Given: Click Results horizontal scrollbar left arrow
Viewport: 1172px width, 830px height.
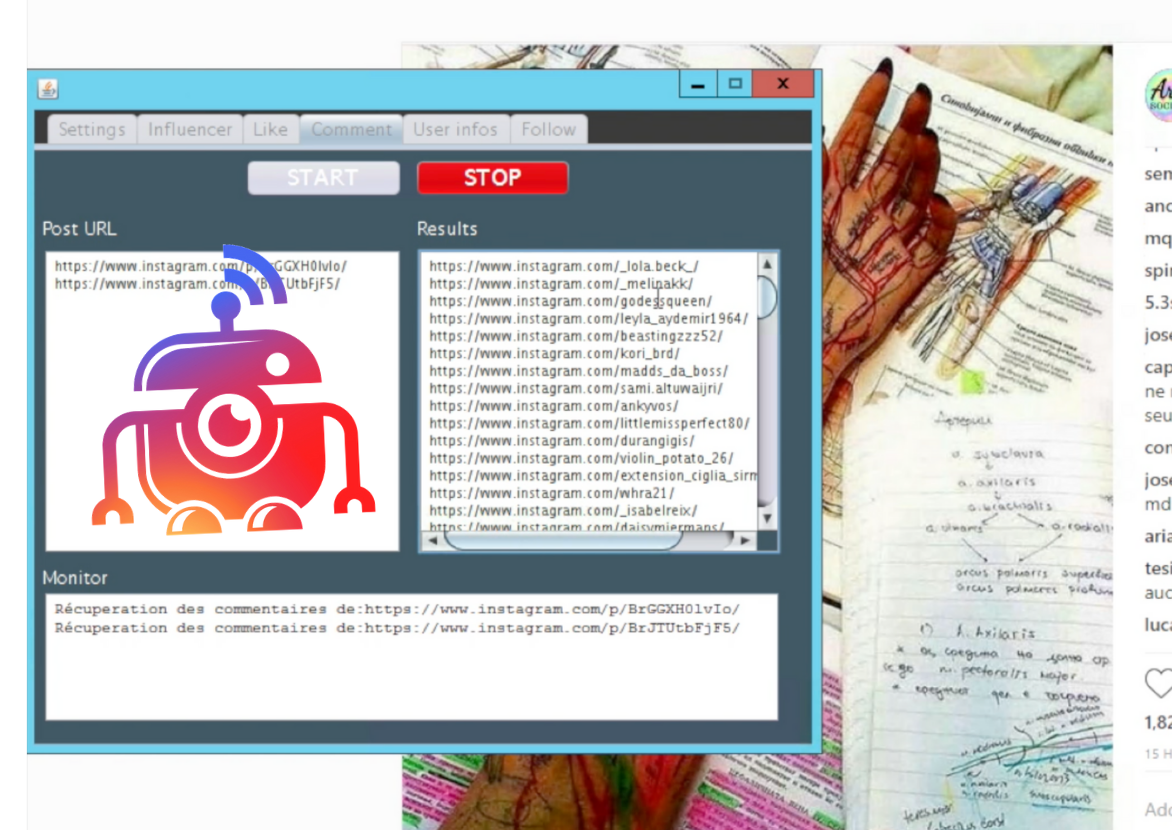Looking at the screenshot, I should [432, 540].
